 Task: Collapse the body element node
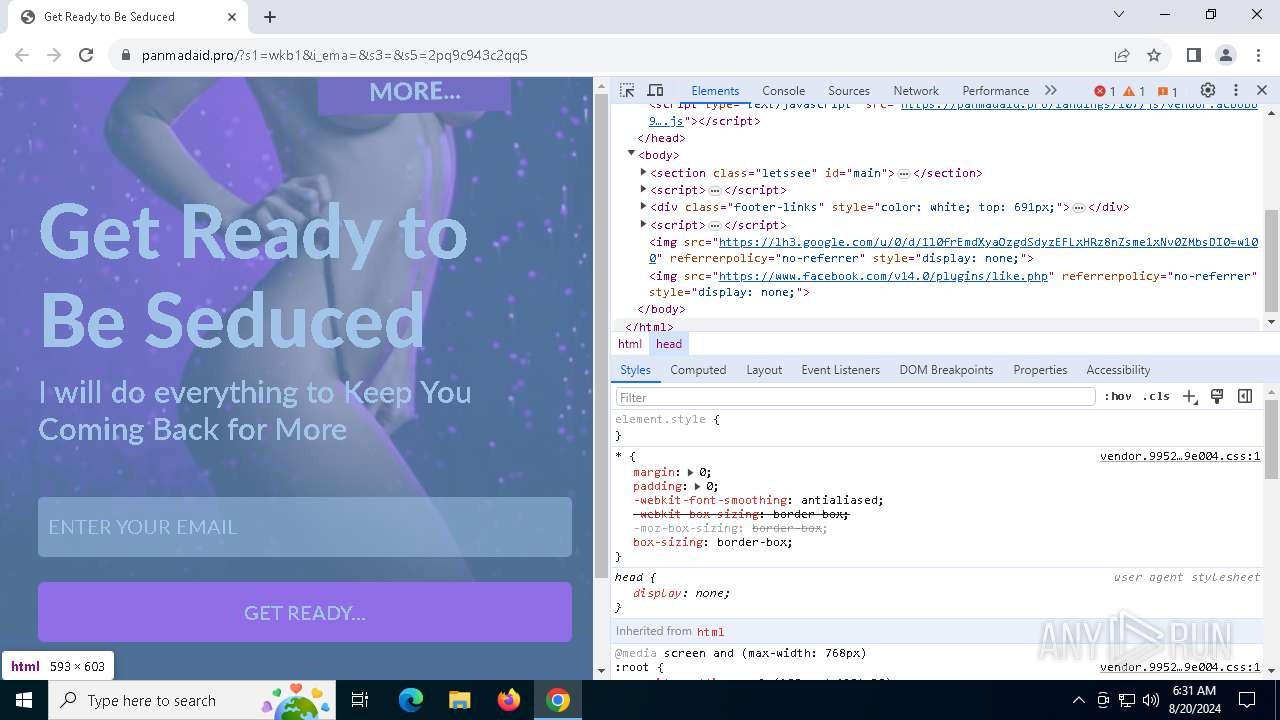click(x=631, y=154)
